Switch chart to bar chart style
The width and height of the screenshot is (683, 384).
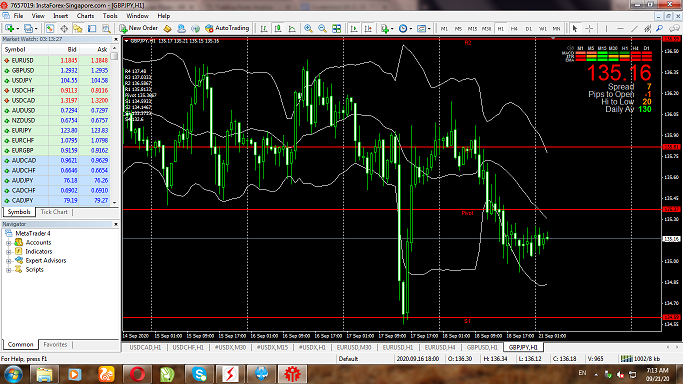click(x=264, y=28)
